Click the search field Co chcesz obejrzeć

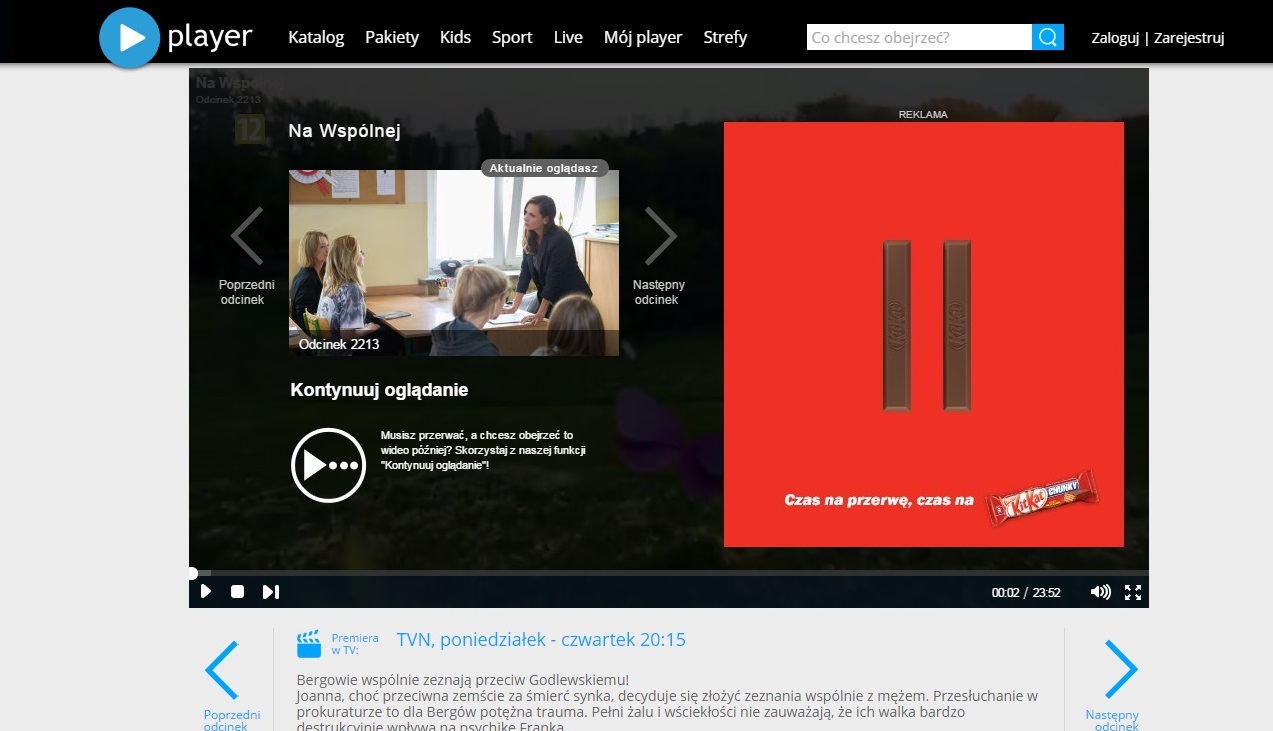tap(918, 38)
